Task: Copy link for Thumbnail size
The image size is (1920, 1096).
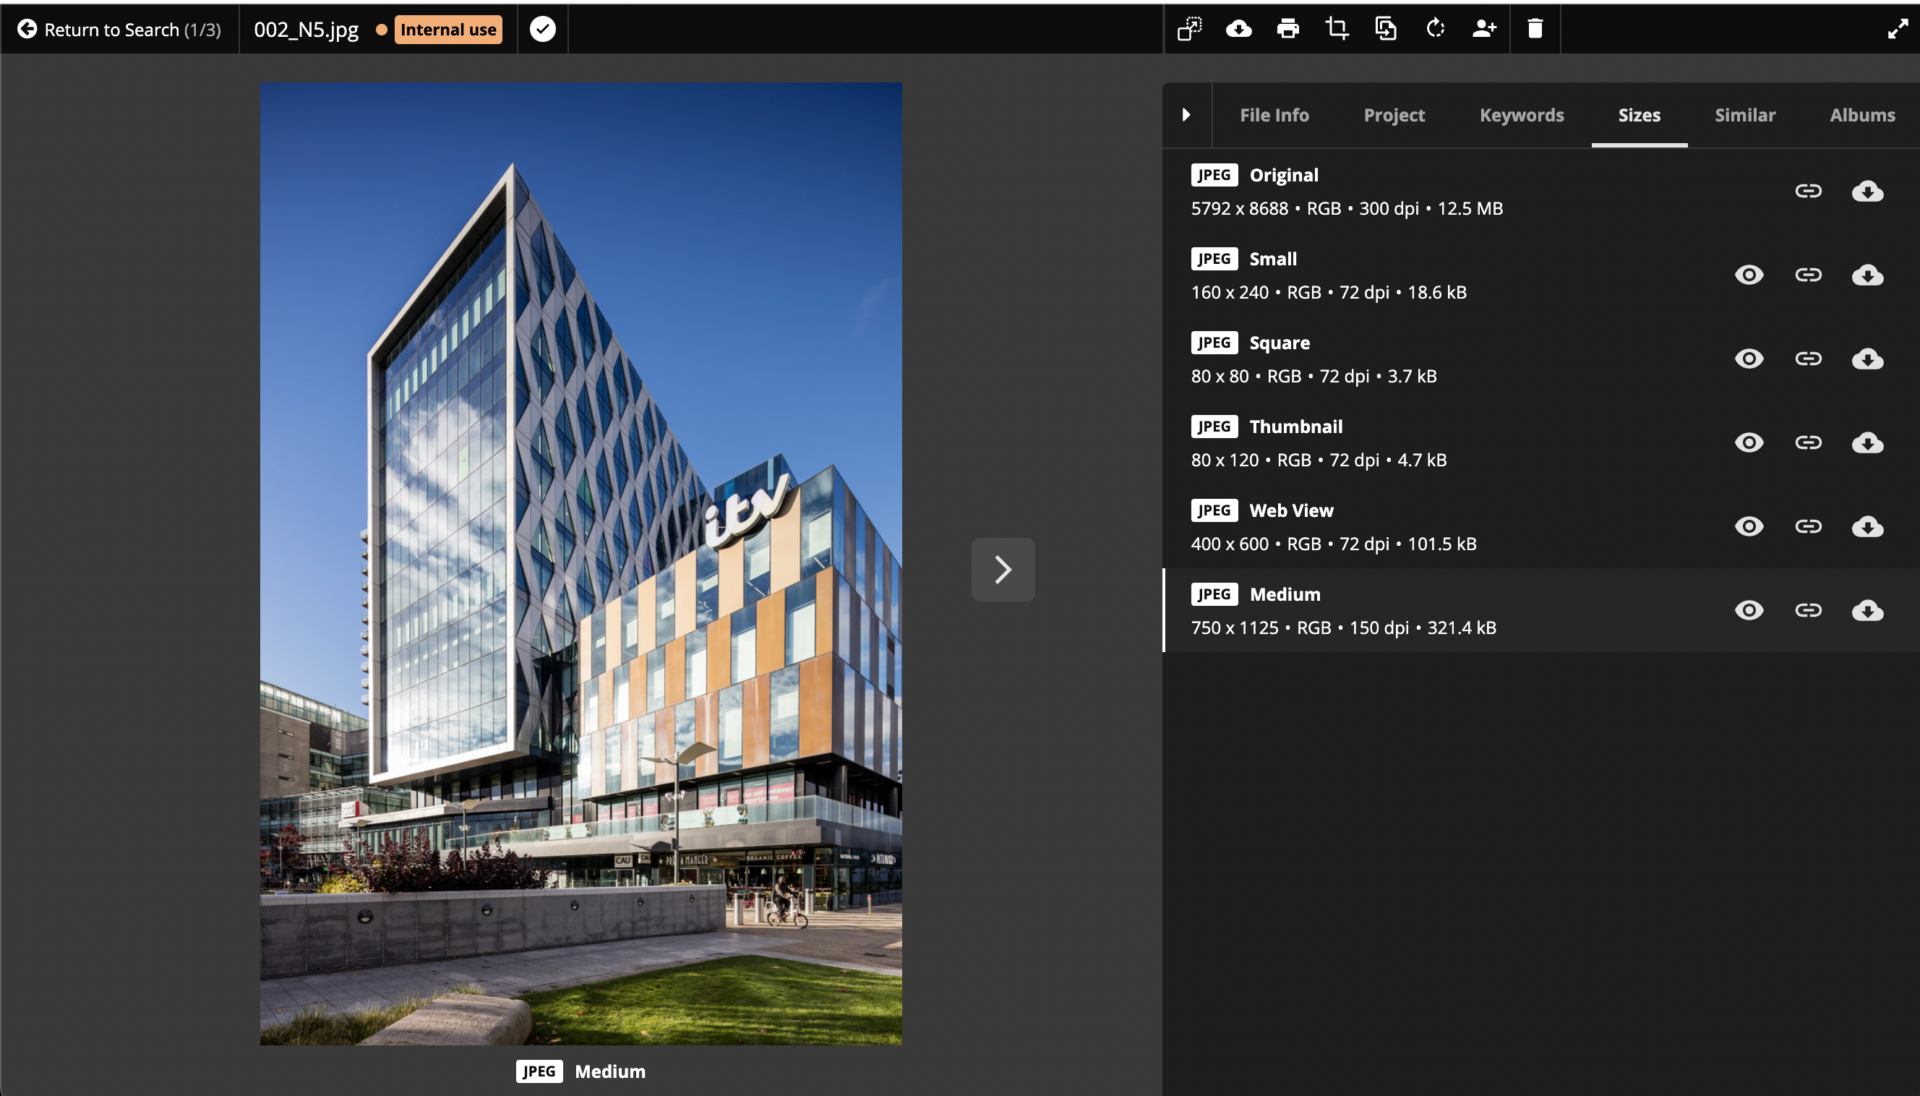Action: [x=1808, y=443]
